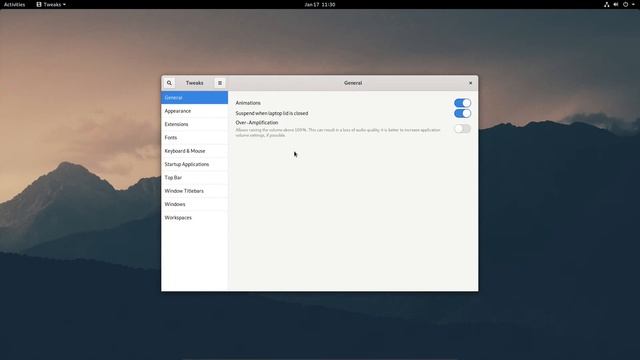Open the search in Tweaks
Image resolution: width=640 pixels, height=360 pixels.
tap(169, 83)
